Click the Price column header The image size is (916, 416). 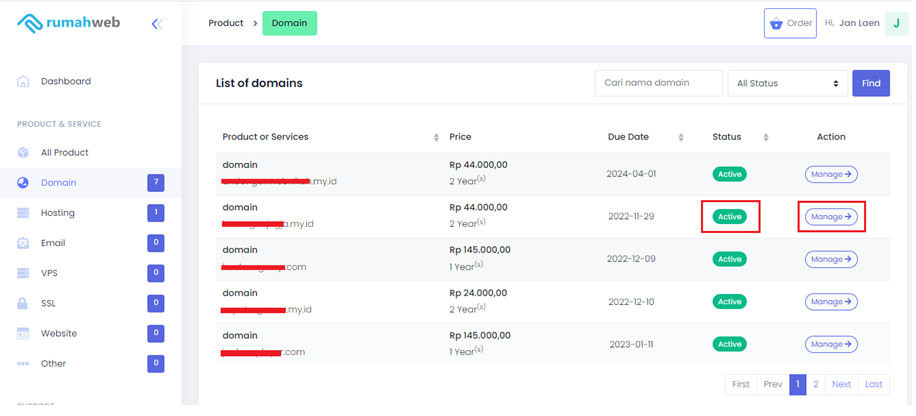tap(460, 137)
